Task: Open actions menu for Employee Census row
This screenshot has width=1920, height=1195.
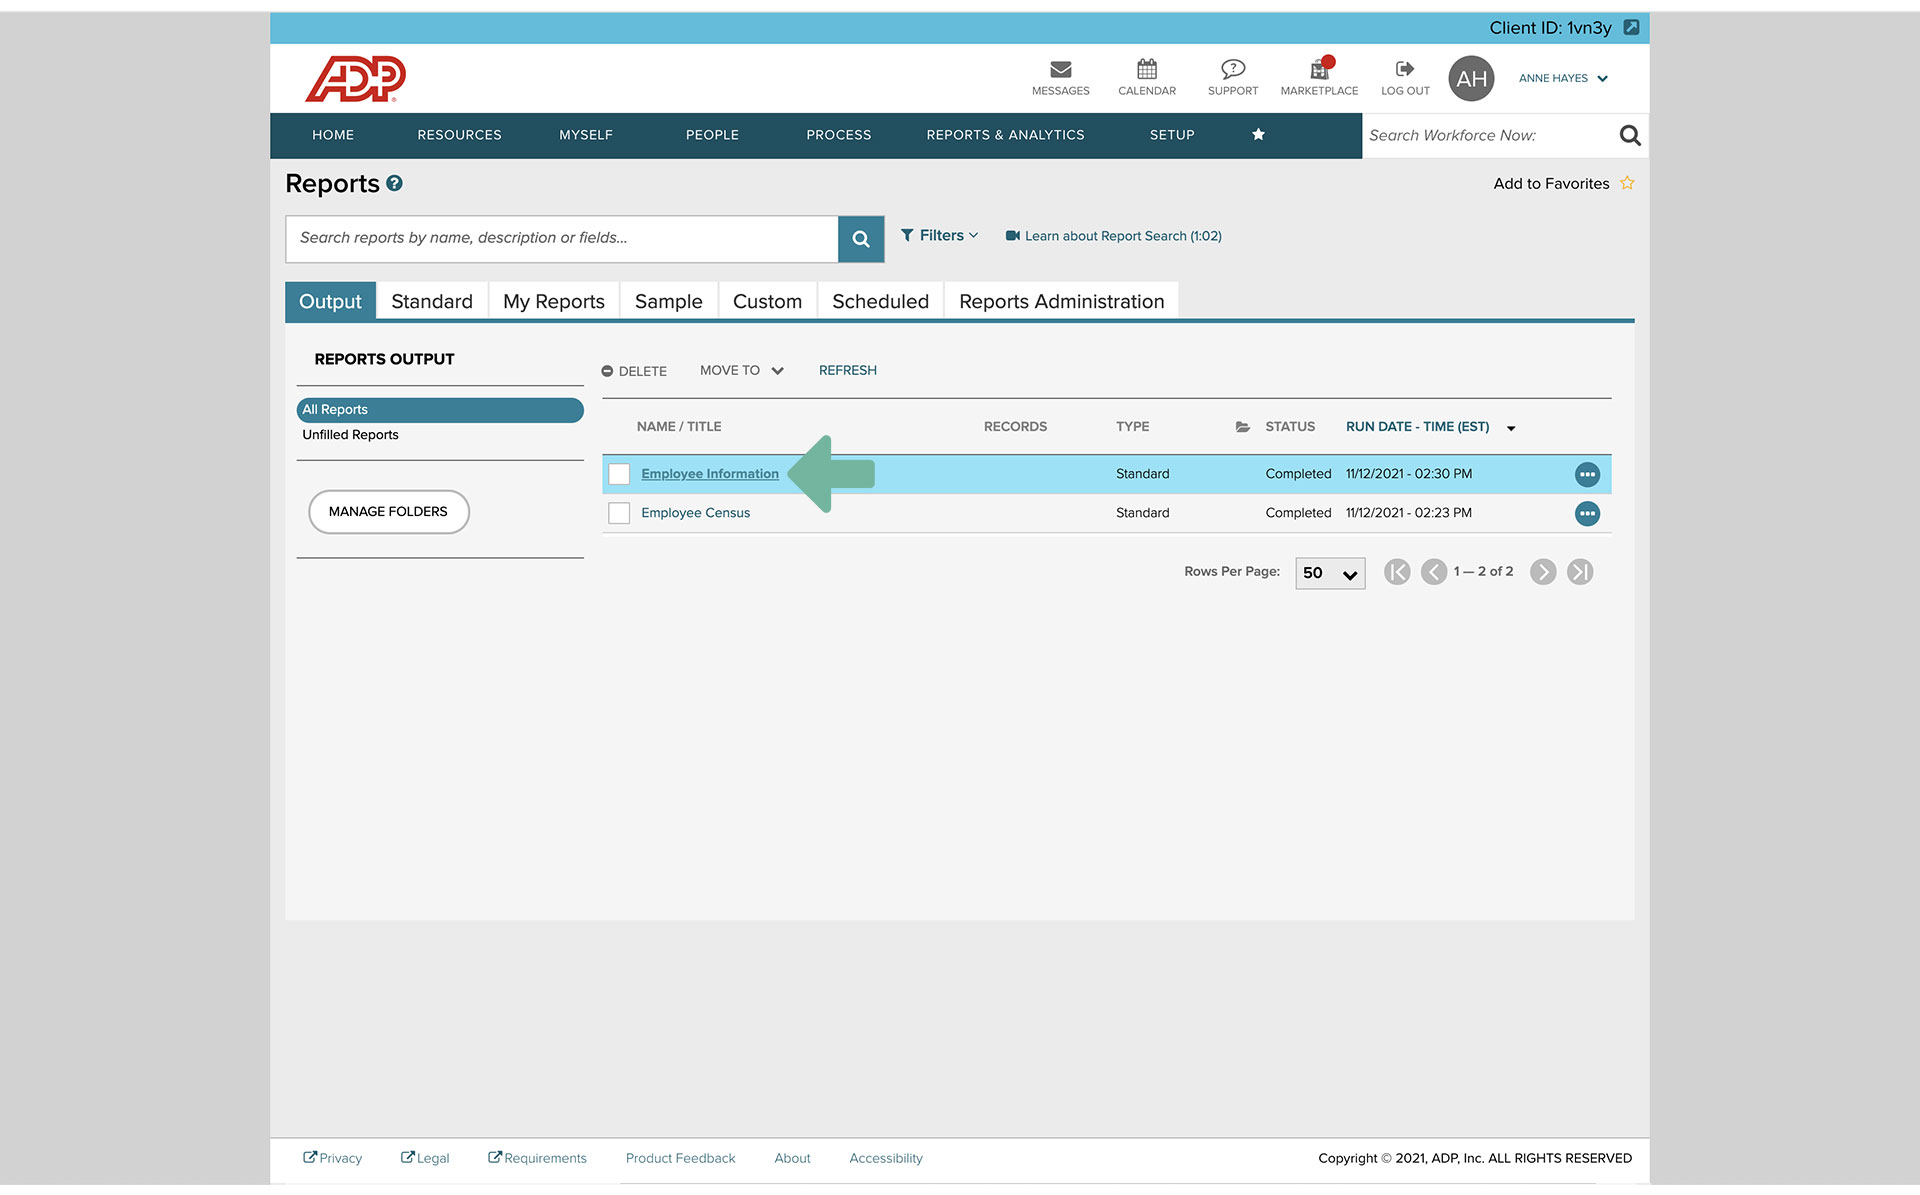Action: 1587,513
